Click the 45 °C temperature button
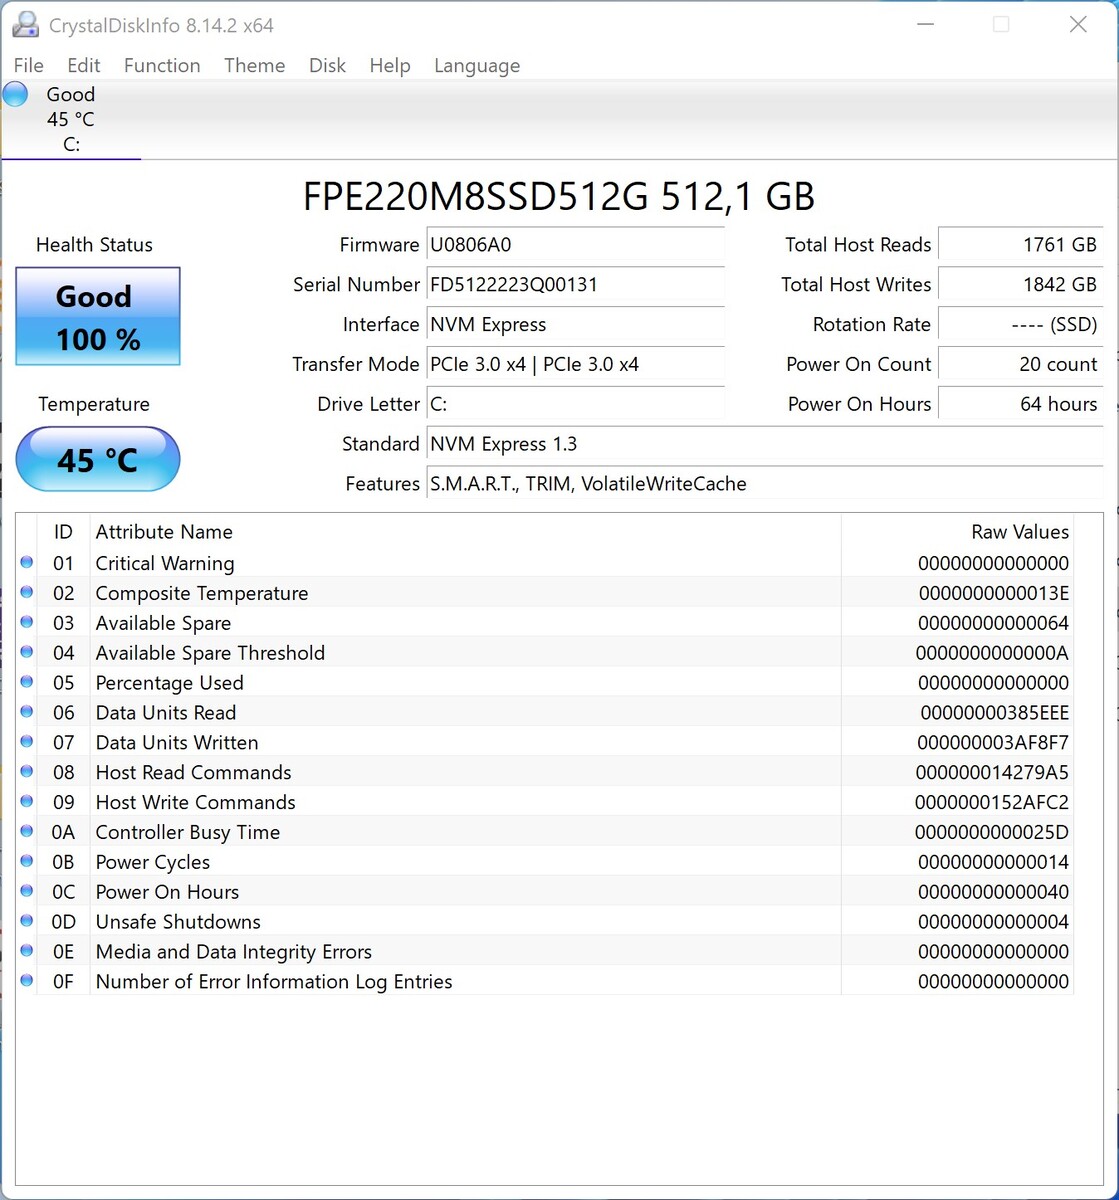 [x=98, y=459]
